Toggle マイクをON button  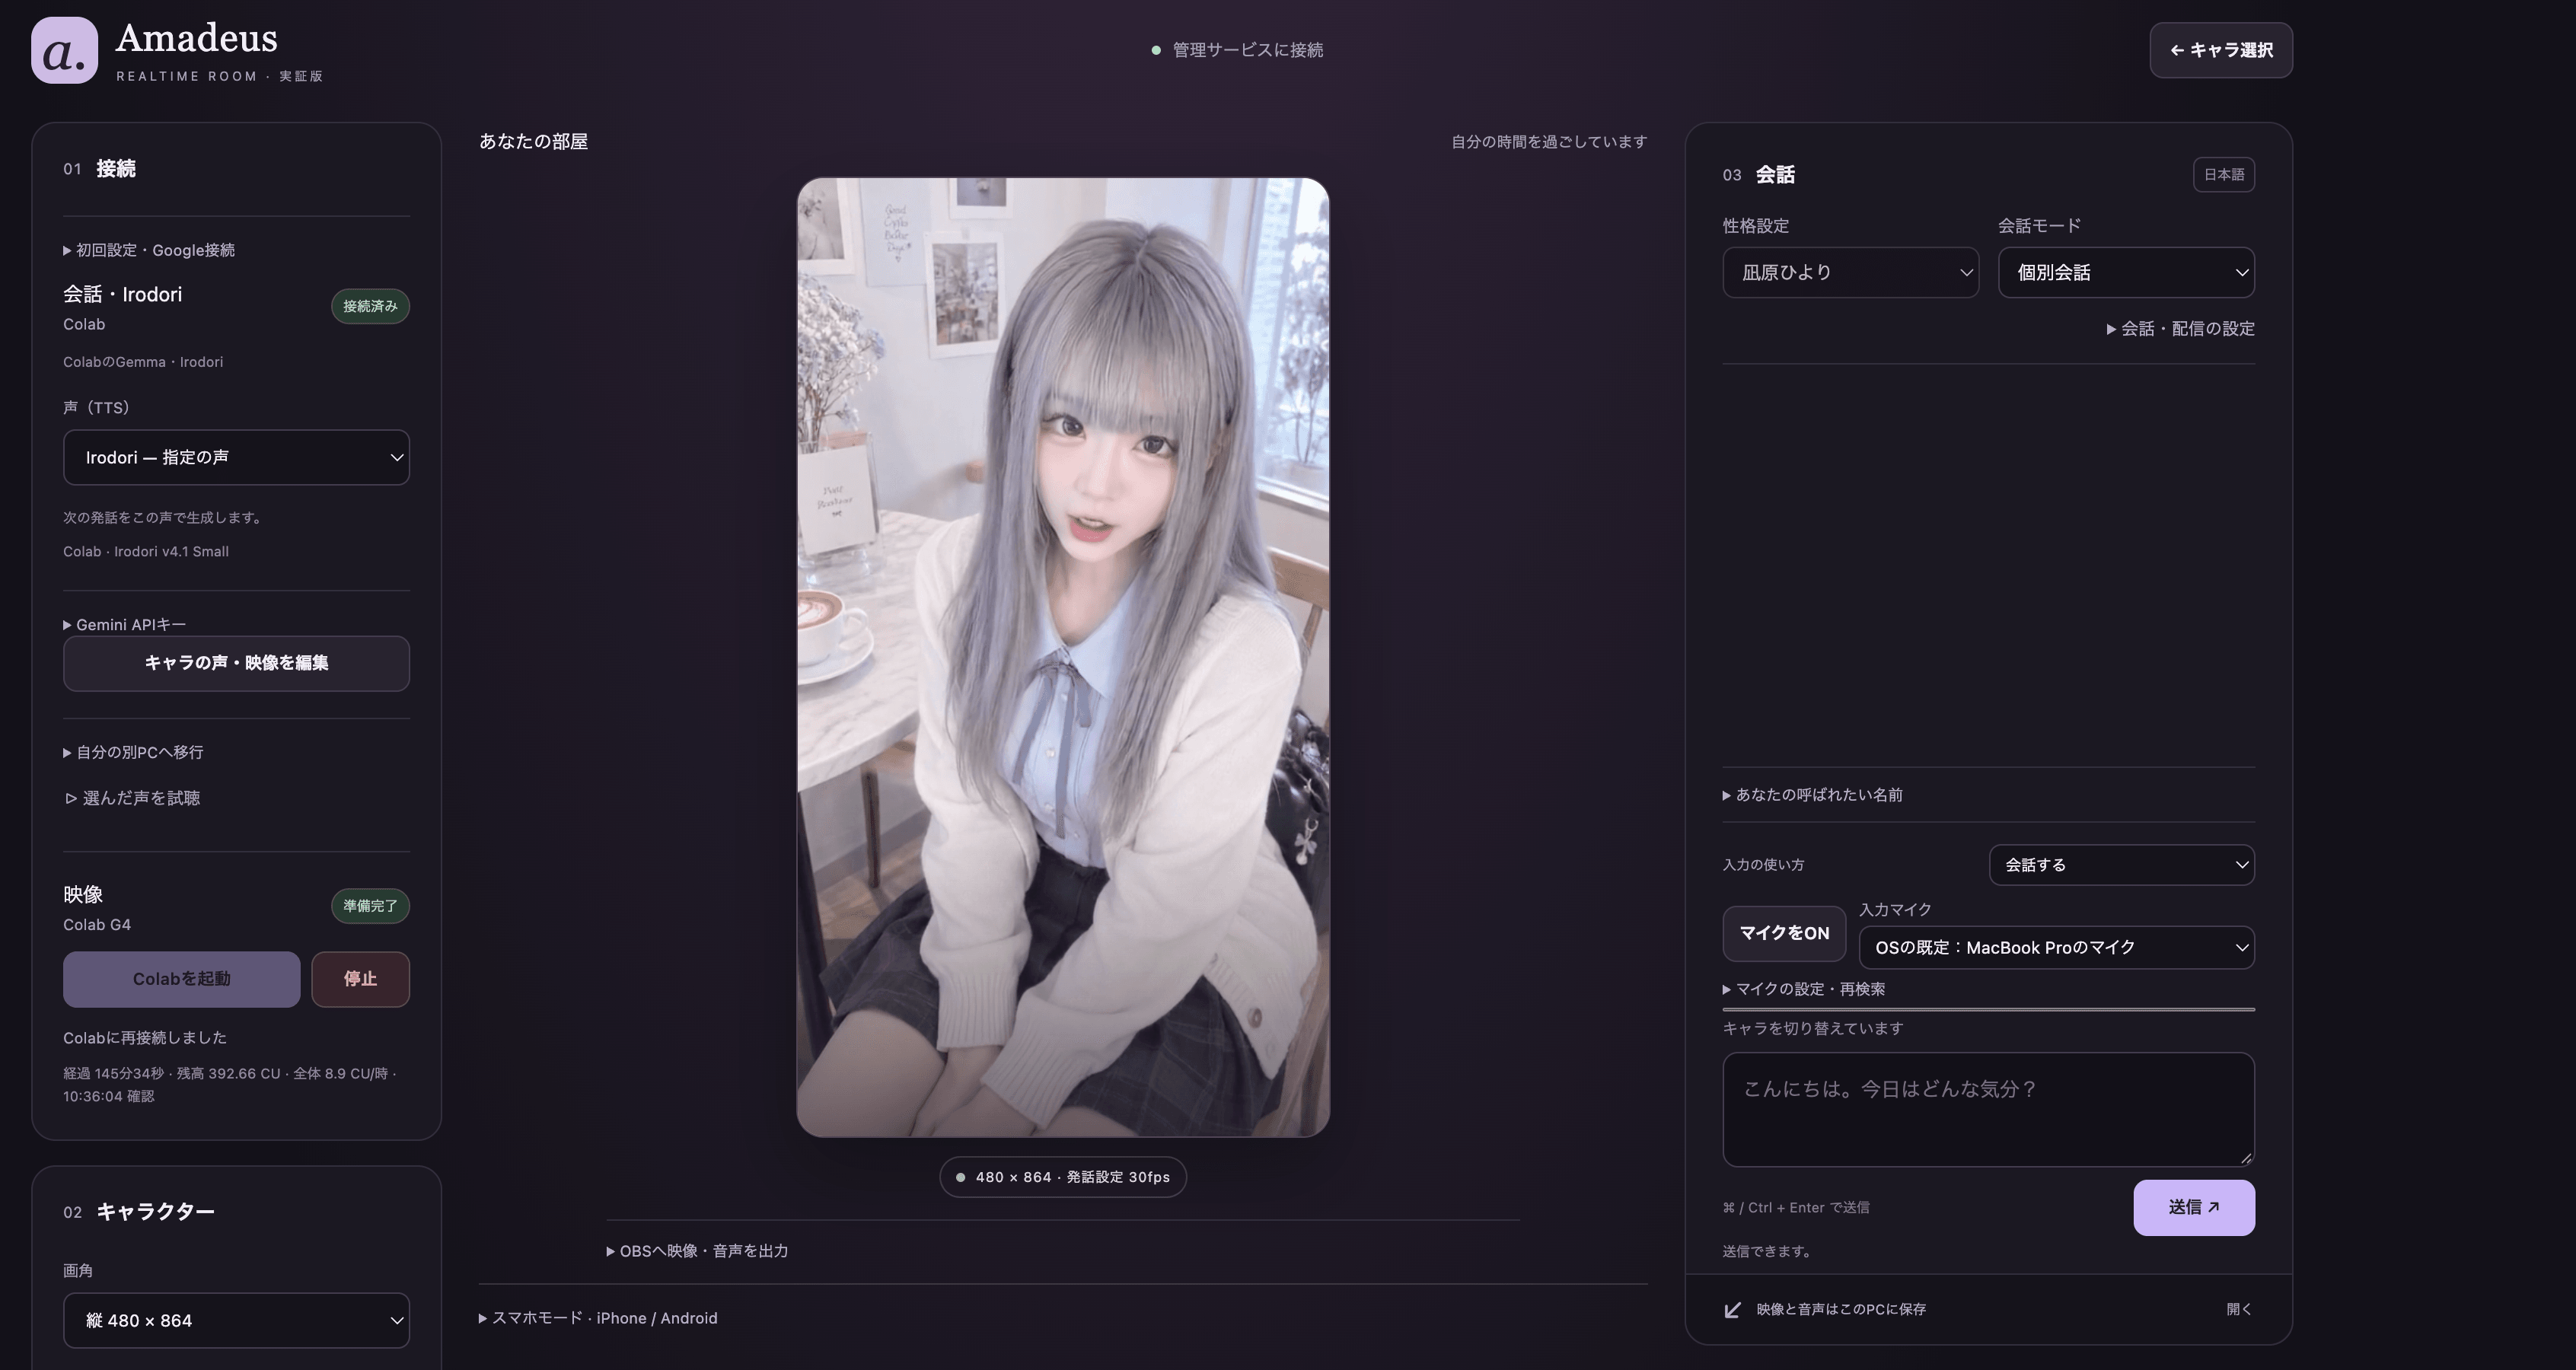coord(1784,933)
